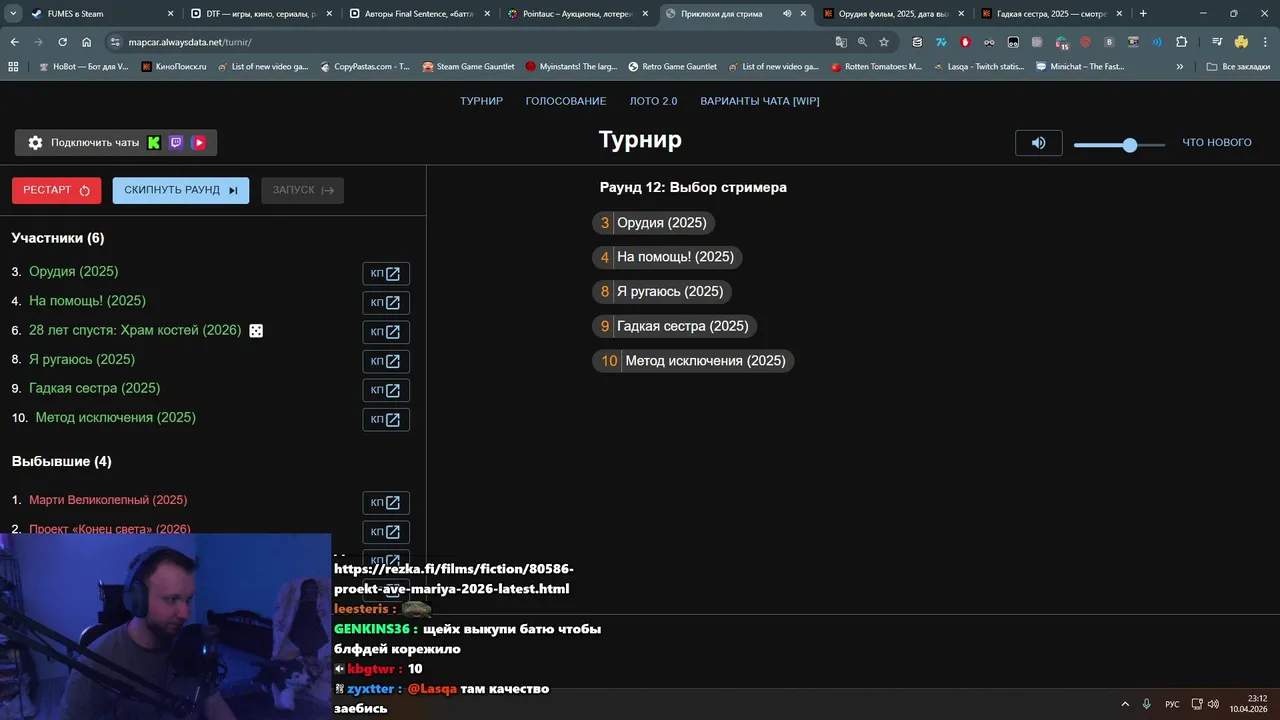Switch to Авторы Final Sentence tab
Viewport: 1280px width, 720px height.
(418, 14)
